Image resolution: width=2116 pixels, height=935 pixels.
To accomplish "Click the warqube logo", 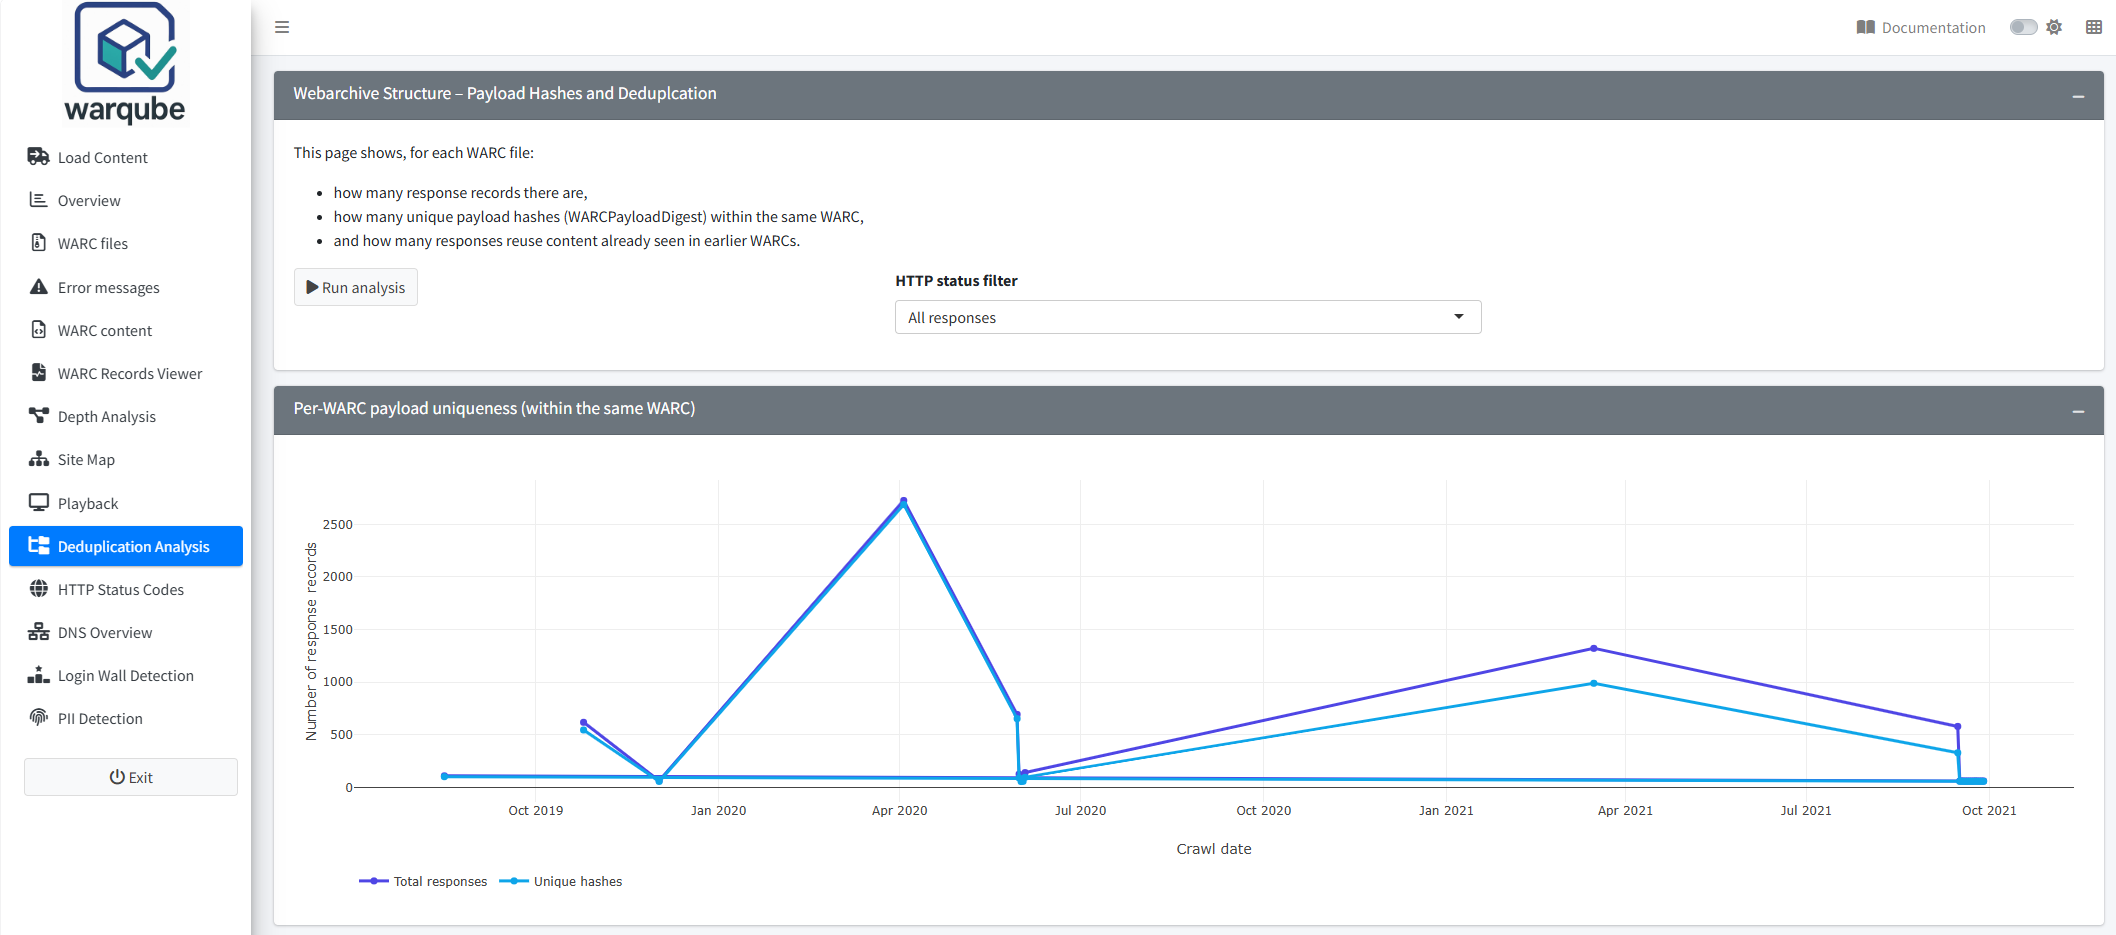I will pyautogui.click(x=125, y=62).
